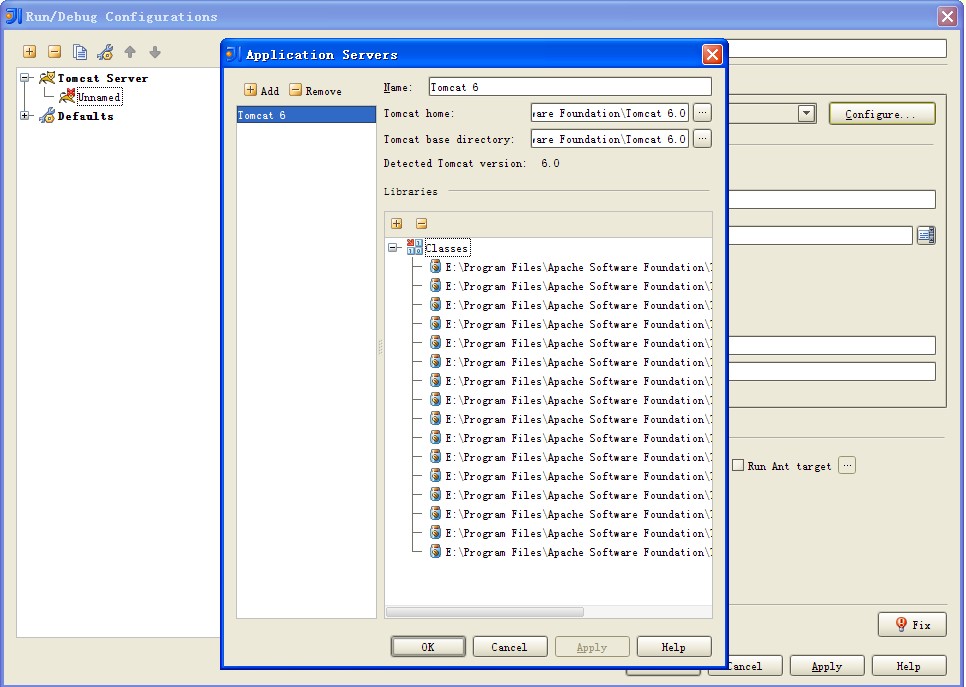Move configuration down with arrow icon
The height and width of the screenshot is (687, 966).
(x=156, y=51)
